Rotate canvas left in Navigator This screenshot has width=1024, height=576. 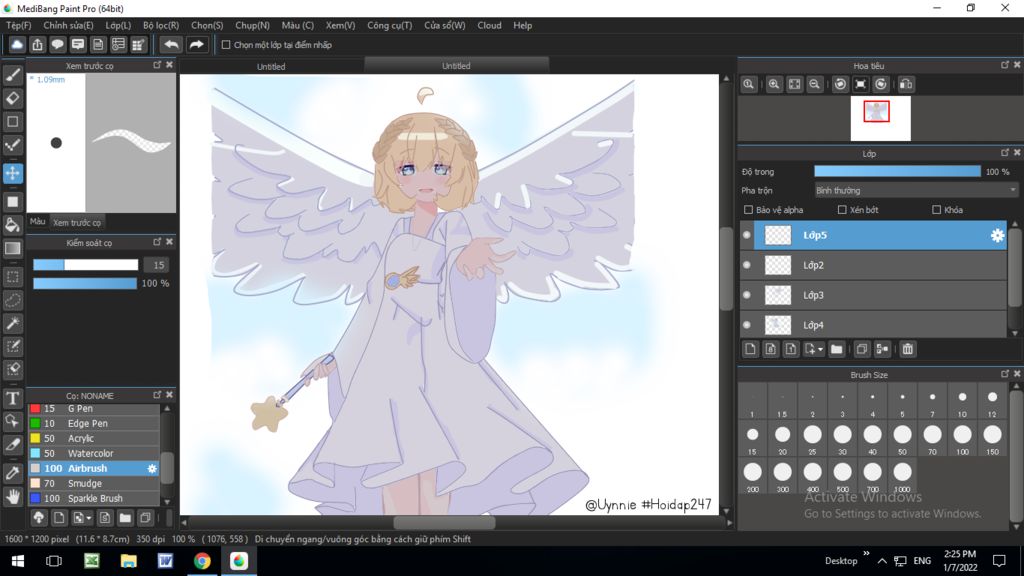click(840, 84)
